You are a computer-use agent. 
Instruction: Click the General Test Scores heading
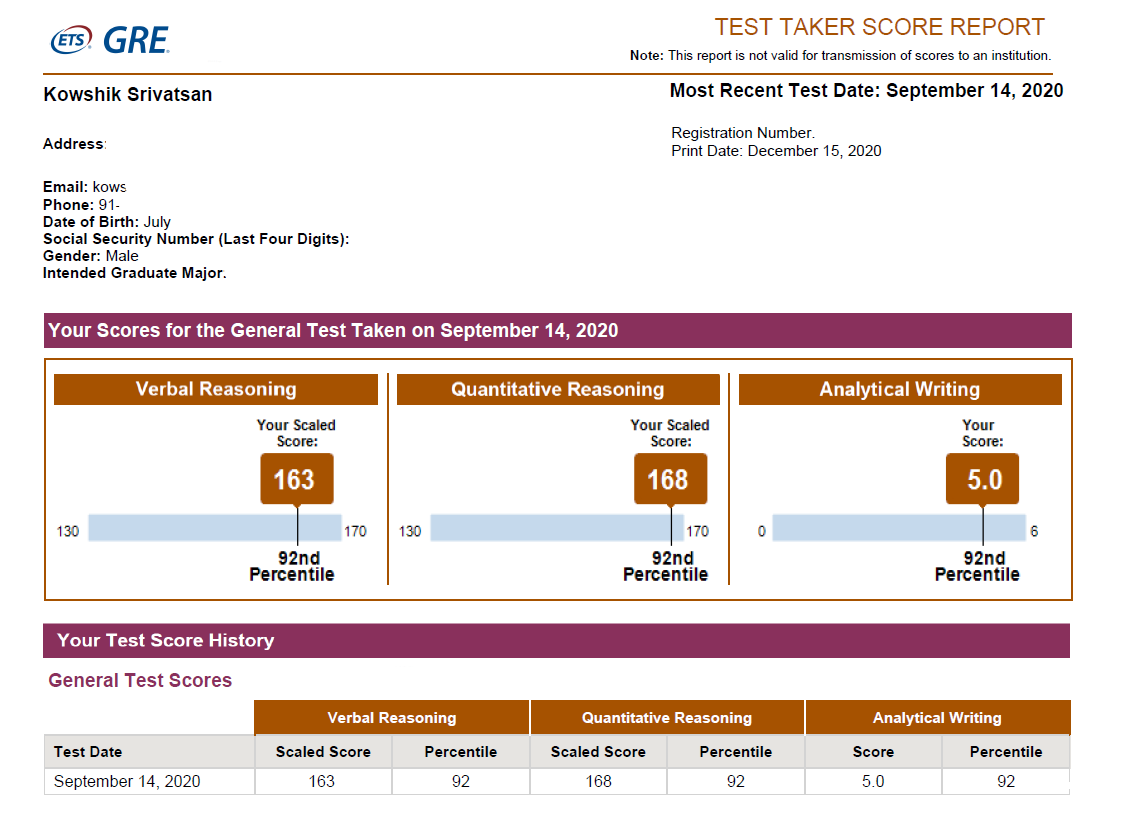[140, 681]
